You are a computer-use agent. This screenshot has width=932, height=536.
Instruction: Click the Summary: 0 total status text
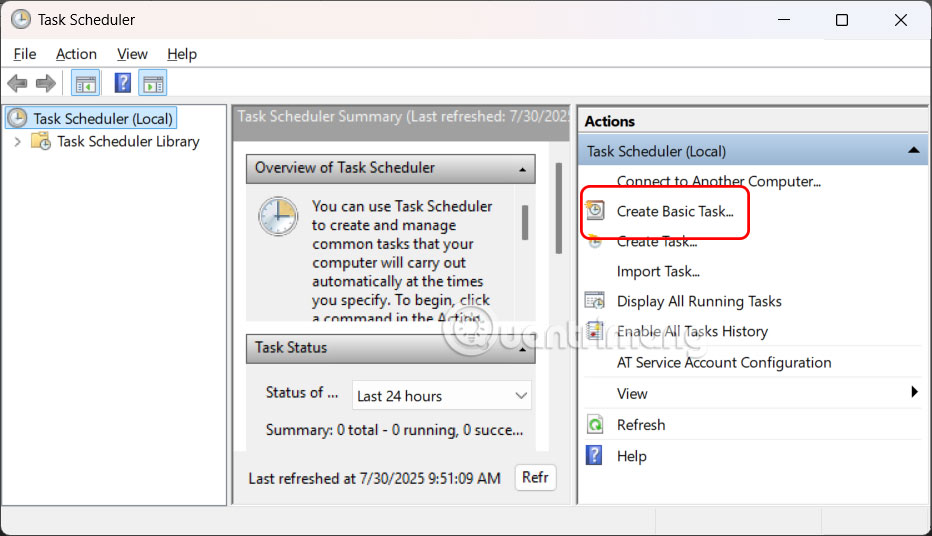394,430
